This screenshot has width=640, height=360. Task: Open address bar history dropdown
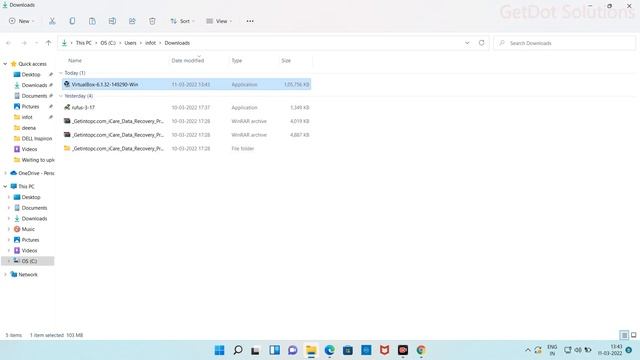pyautogui.click(x=467, y=43)
